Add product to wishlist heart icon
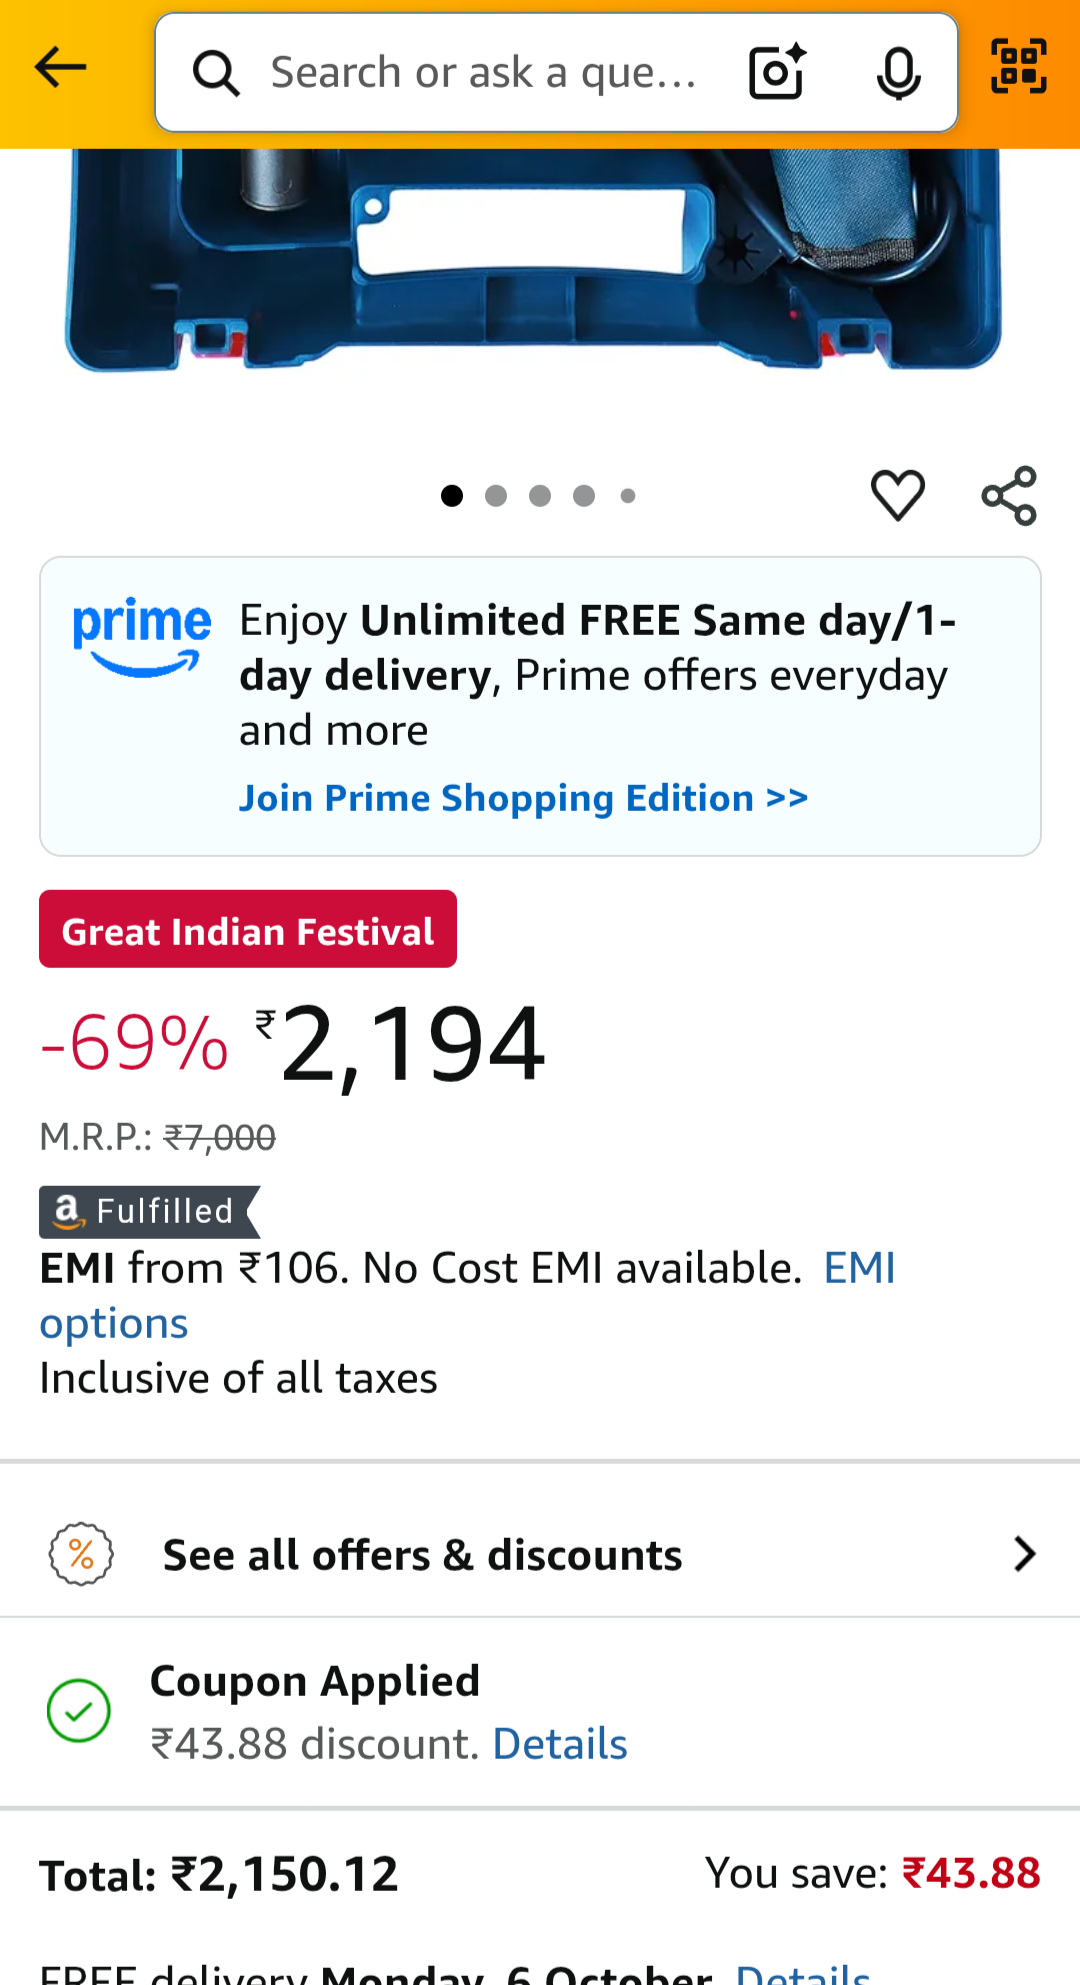The height and width of the screenshot is (1985, 1080). [897, 495]
